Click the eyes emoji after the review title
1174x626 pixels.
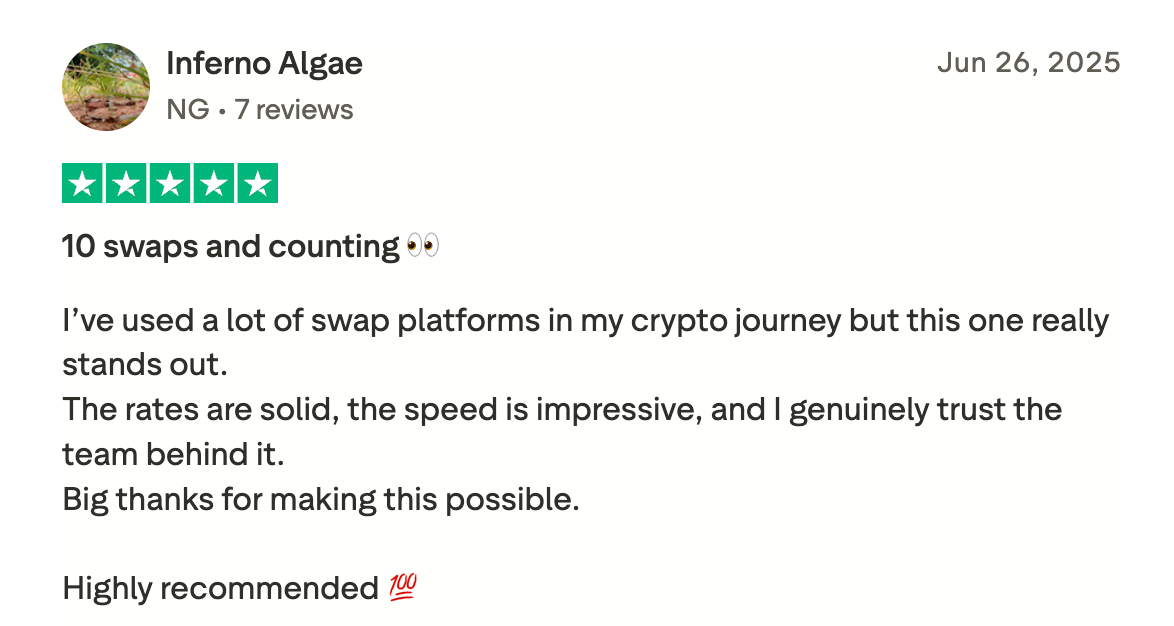point(423,246)
